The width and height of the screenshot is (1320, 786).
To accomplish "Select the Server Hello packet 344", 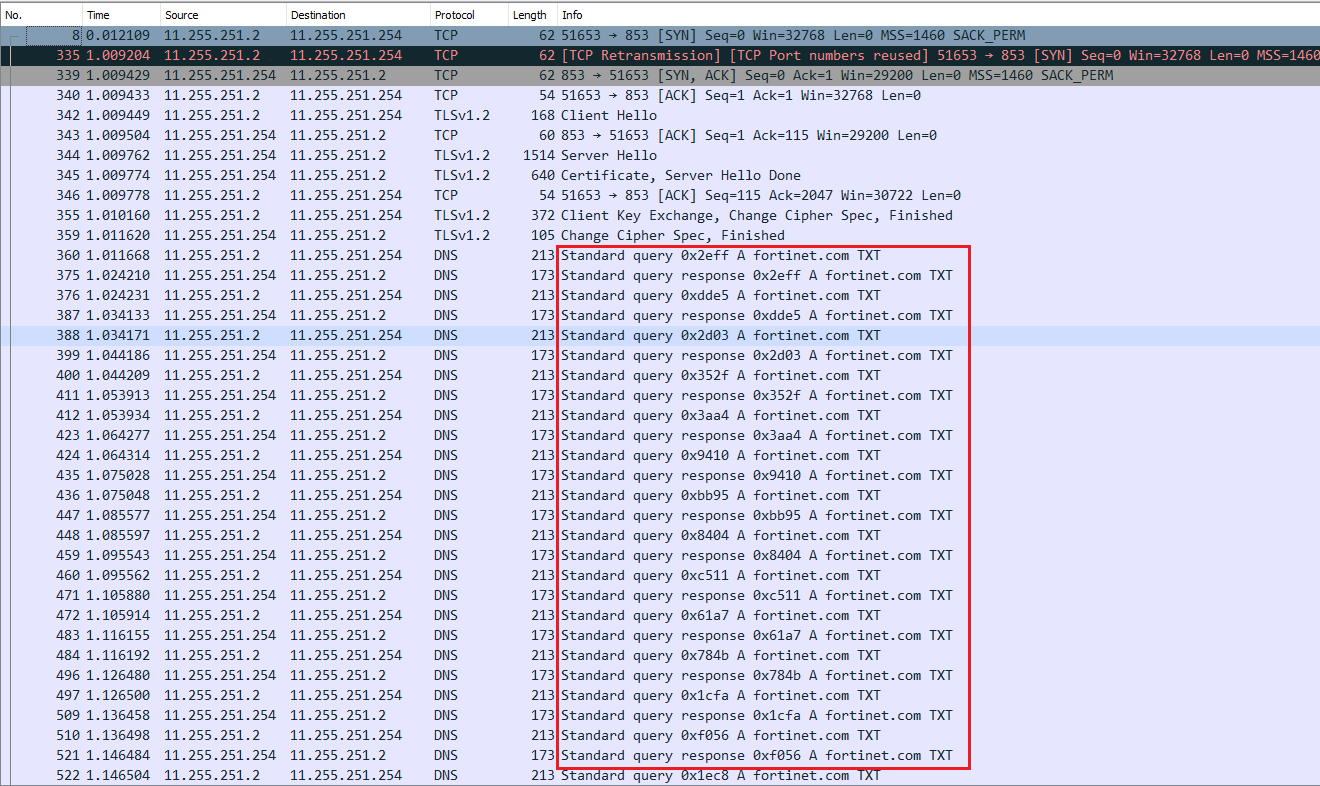I will tap(660, 155).
